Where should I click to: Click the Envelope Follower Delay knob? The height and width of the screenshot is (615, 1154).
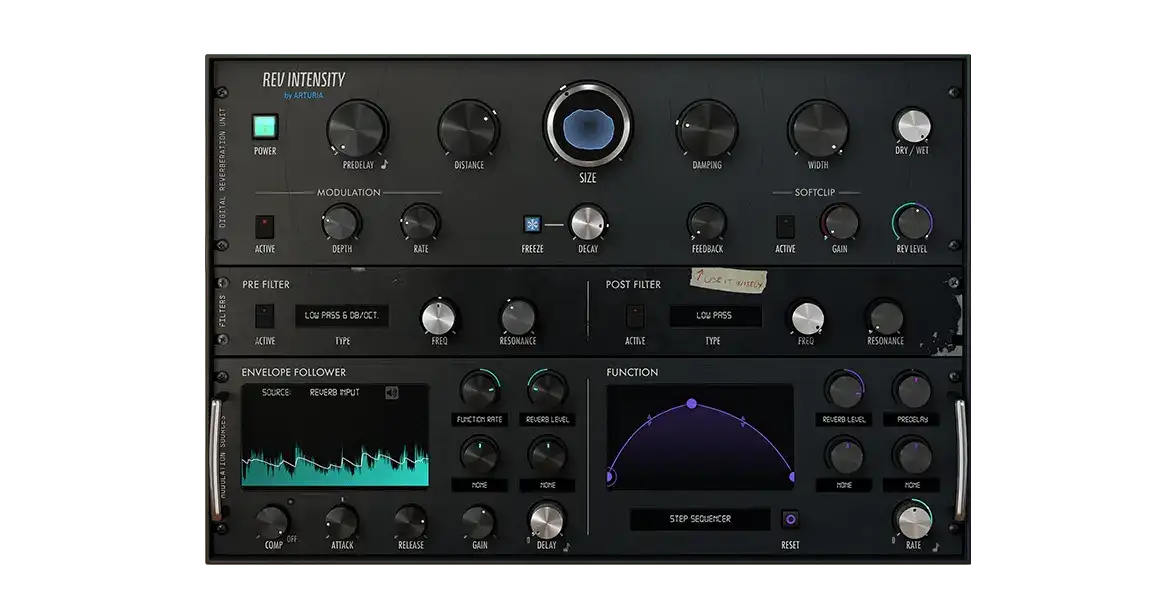tap(547, 522)
